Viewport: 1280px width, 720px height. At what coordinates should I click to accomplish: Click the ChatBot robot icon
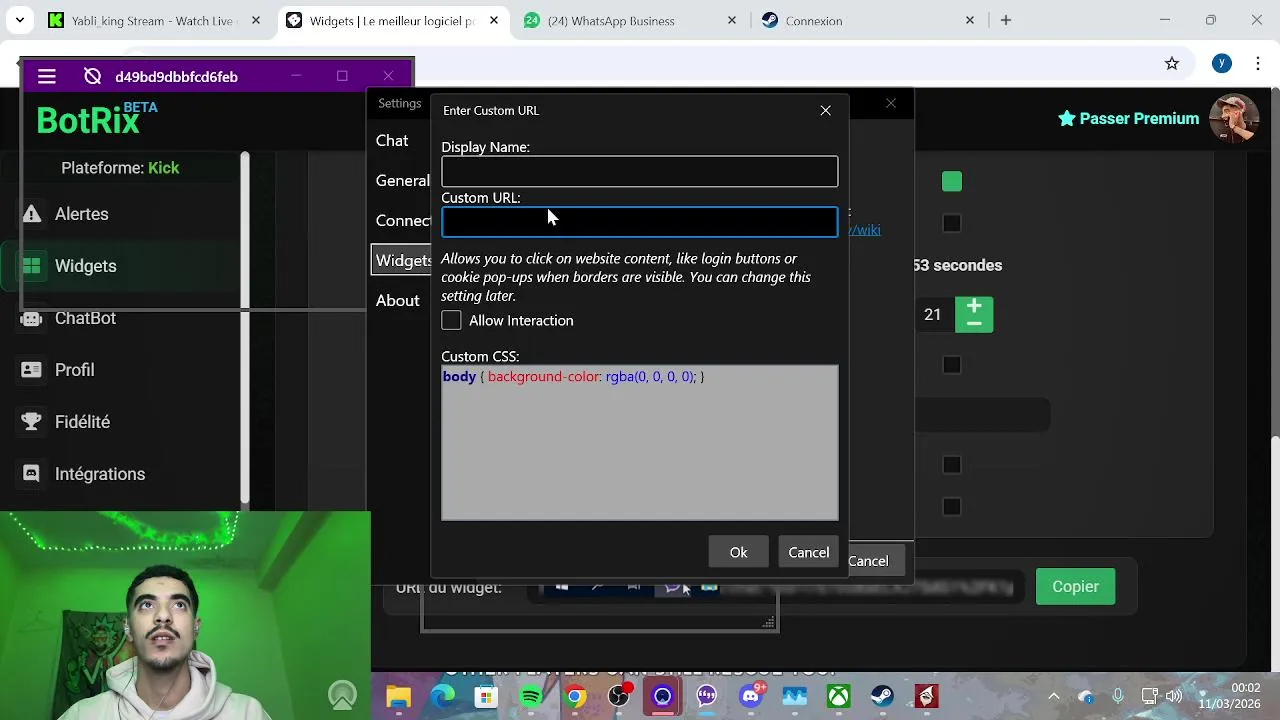pyautogui.click(x=32, y=318)
